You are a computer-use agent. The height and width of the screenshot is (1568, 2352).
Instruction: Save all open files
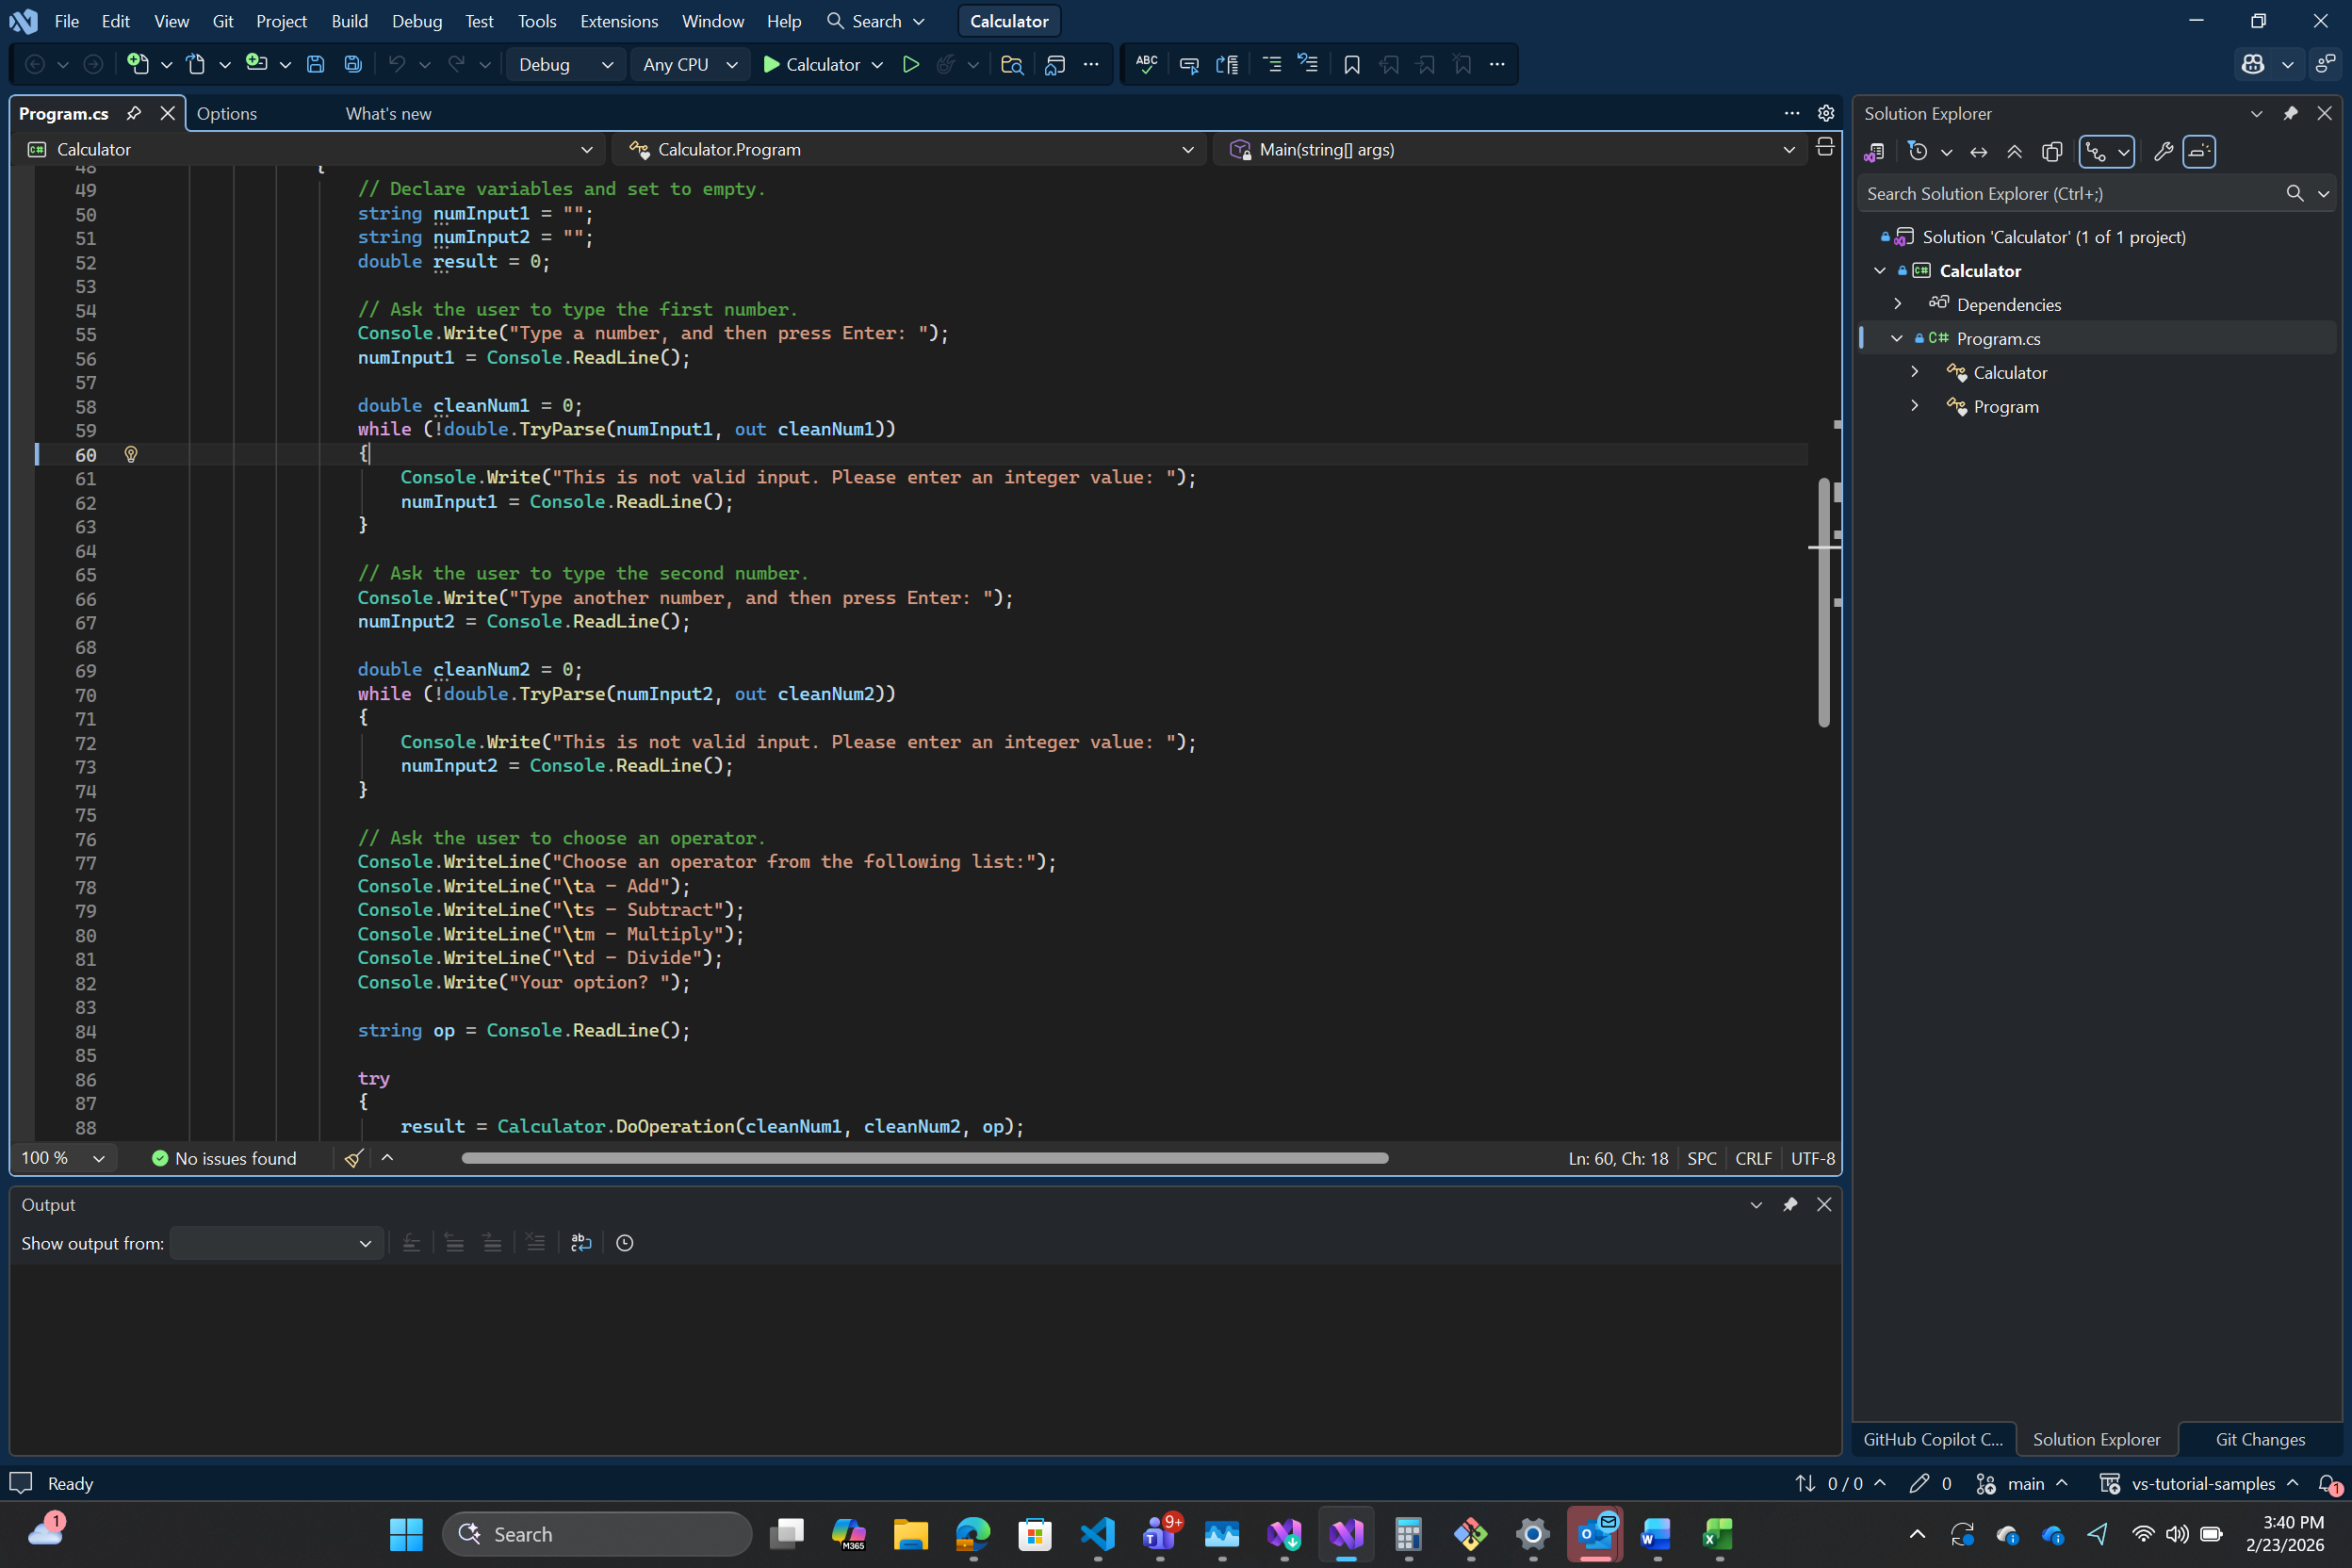[352, 63]
